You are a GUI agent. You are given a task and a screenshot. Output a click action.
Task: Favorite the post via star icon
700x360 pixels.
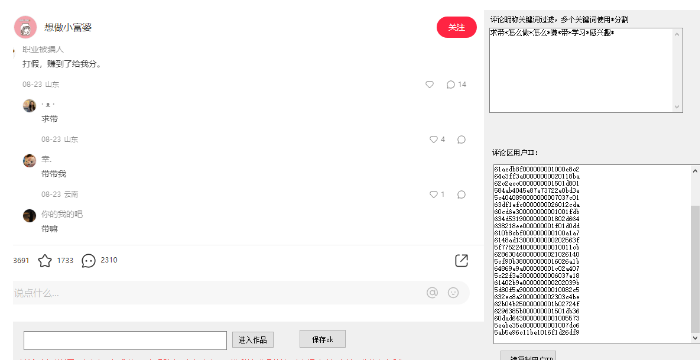click(45, 260)
